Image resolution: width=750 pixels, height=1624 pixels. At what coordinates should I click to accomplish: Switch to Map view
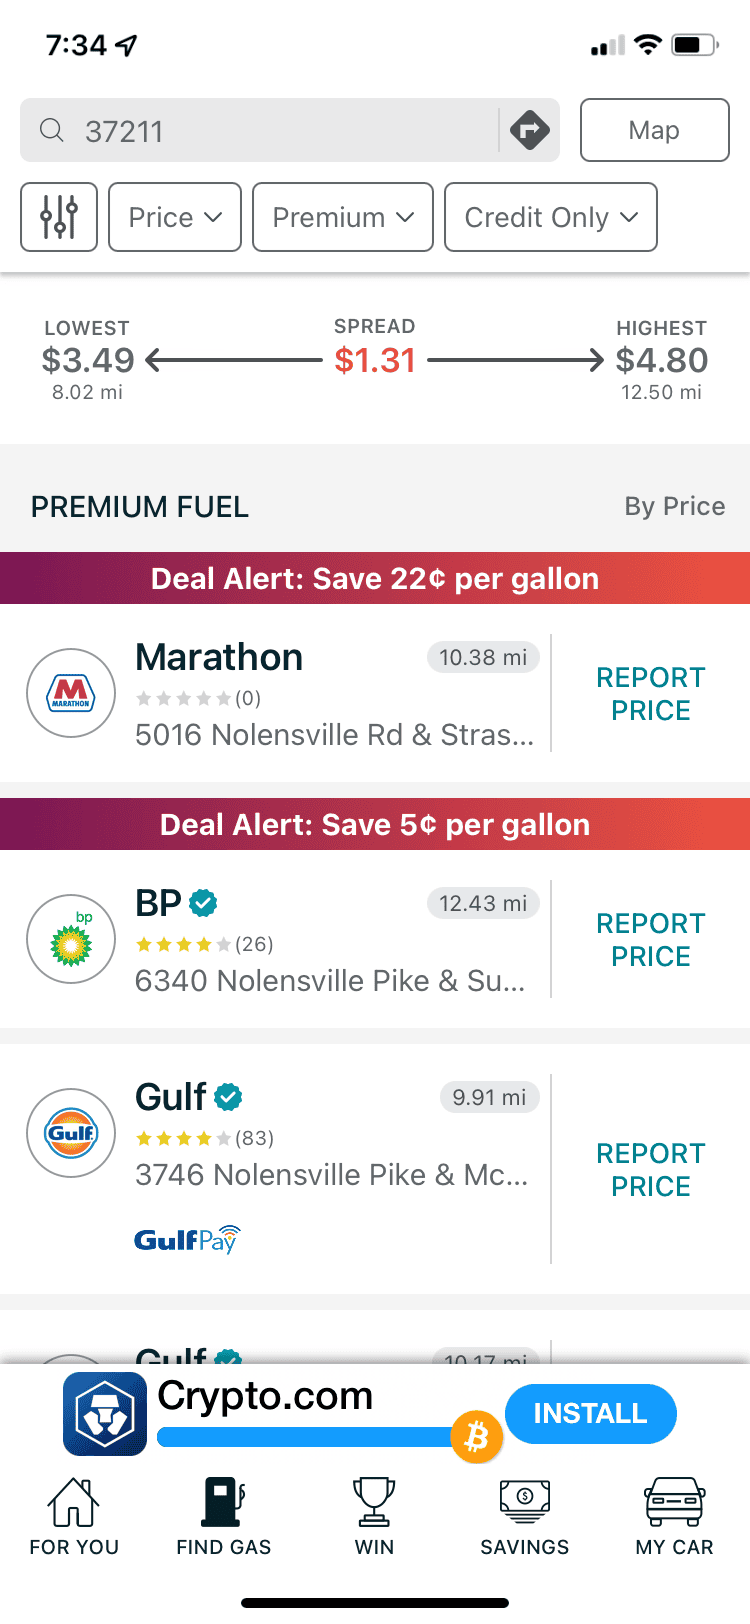tap(655, 130)
